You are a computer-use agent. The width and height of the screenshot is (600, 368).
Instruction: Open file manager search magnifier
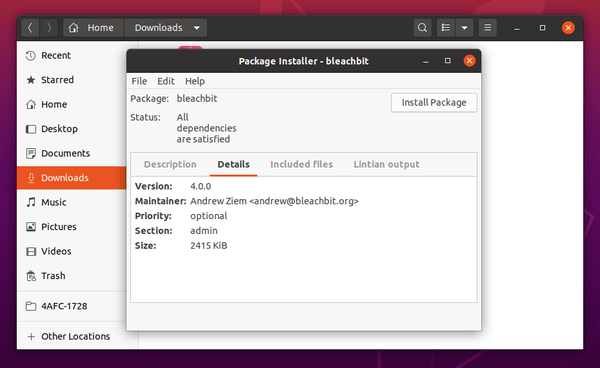tap(422, 28)
